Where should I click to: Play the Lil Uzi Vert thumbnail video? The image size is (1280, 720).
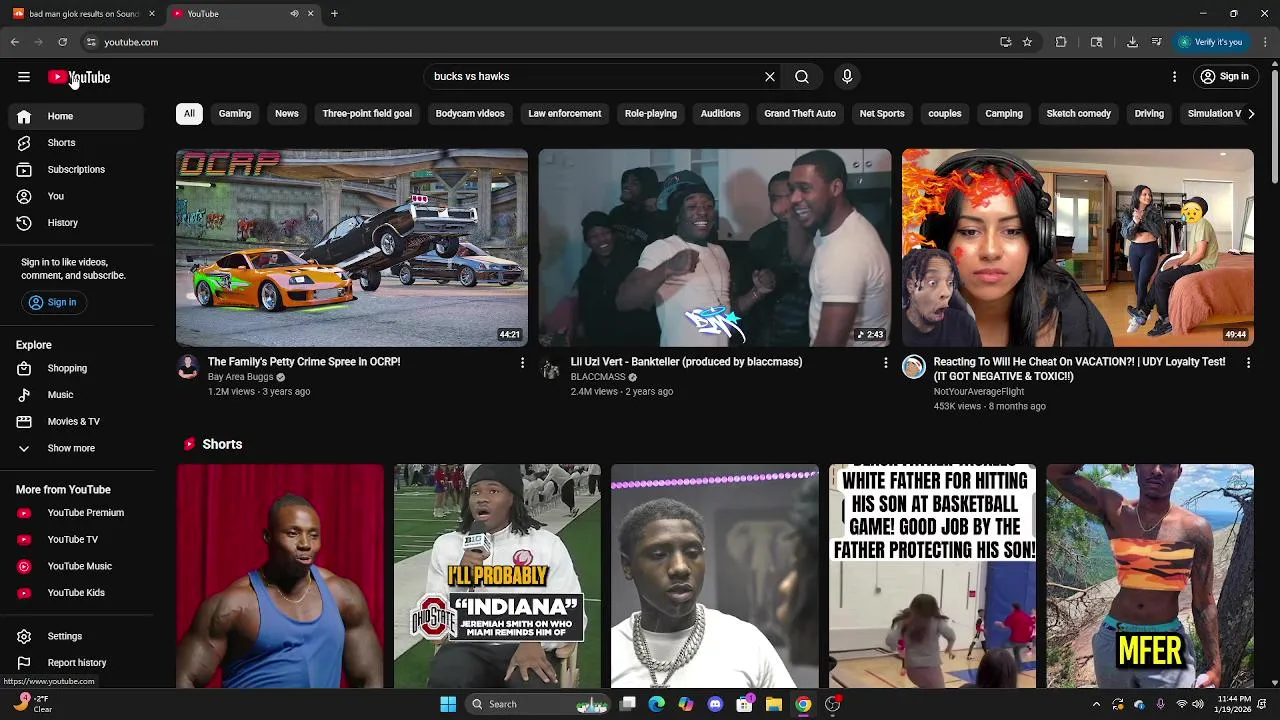coord(715,248)
